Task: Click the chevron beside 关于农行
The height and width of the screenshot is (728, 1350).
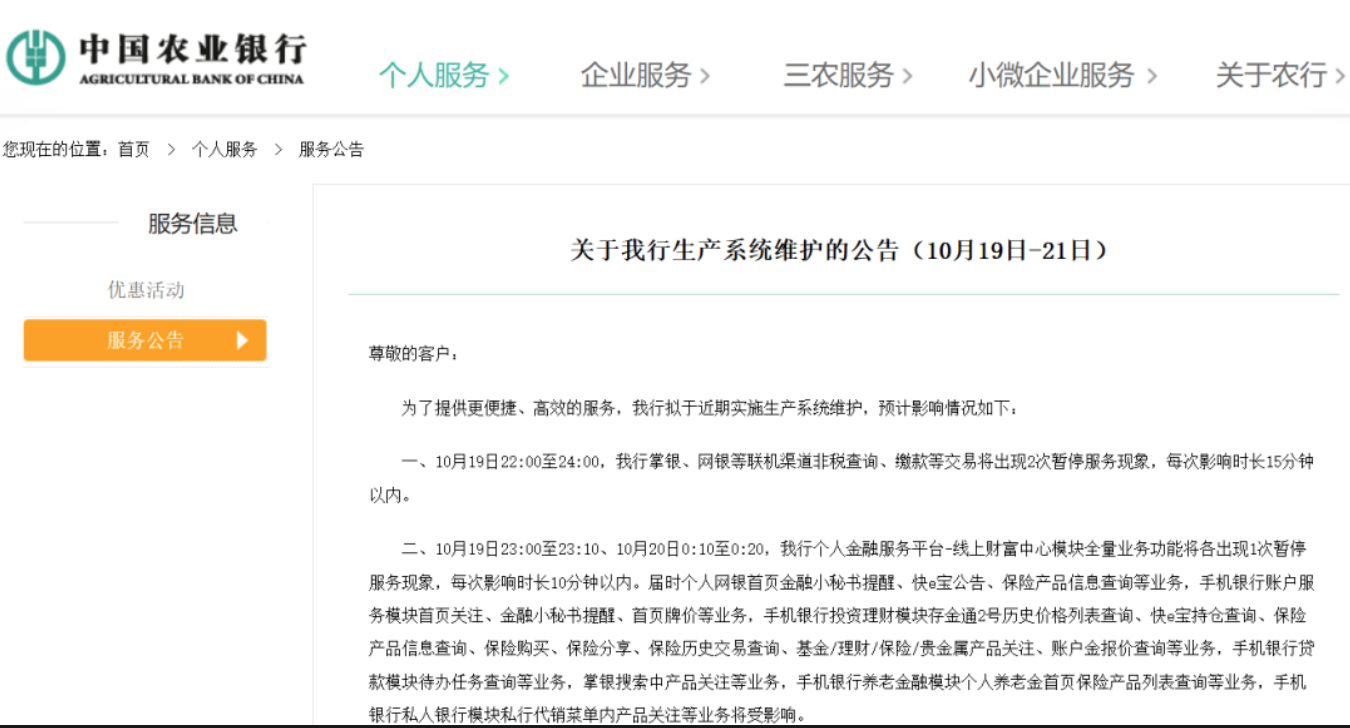Action: coord(1340,76)
